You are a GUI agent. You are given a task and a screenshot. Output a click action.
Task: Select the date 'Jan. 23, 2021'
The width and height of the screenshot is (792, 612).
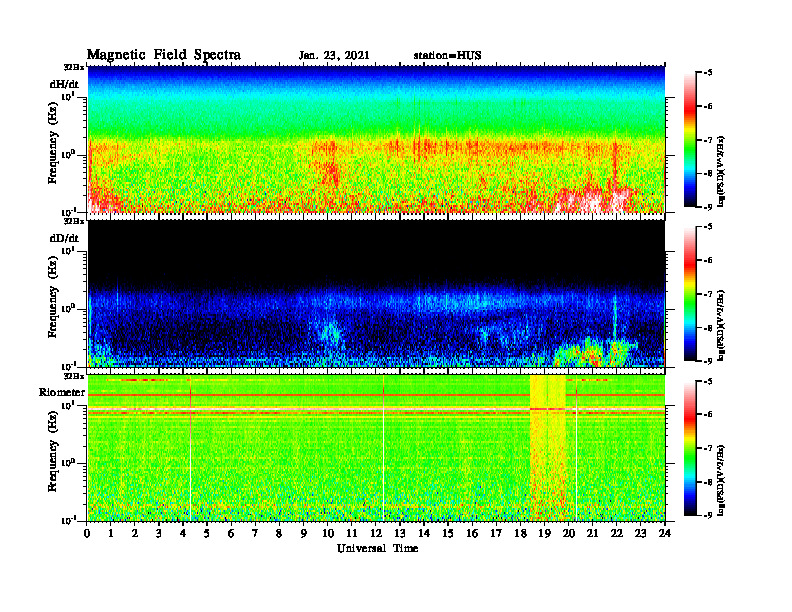(334, 56)
